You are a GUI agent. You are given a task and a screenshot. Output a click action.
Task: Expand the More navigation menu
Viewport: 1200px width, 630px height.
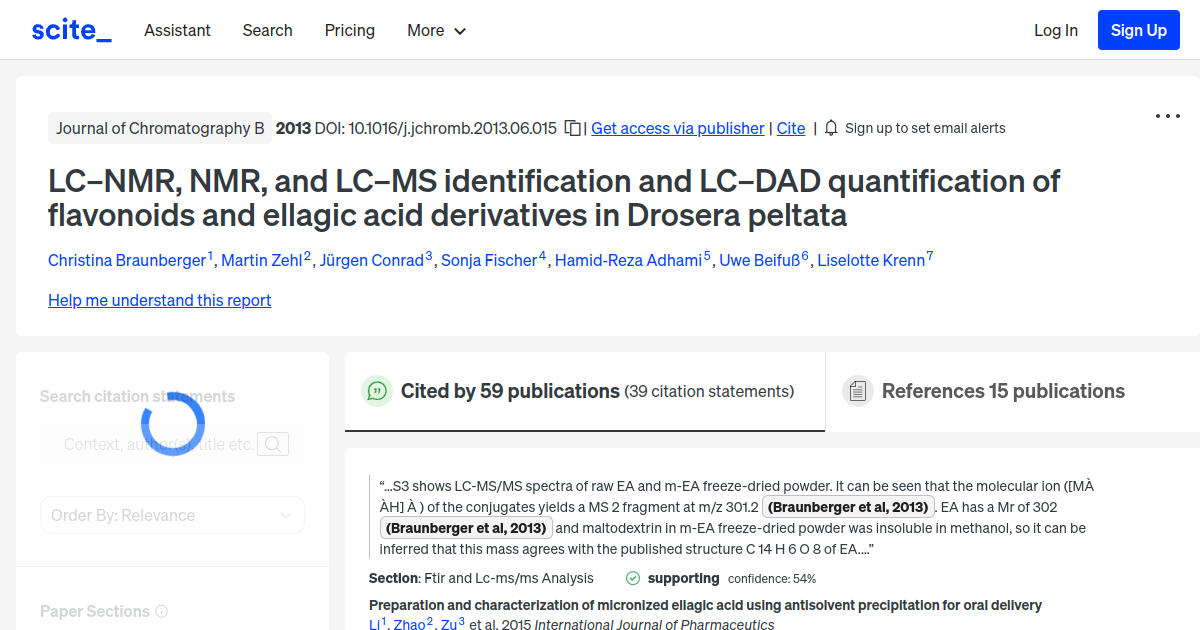click(x=436, y=30)
